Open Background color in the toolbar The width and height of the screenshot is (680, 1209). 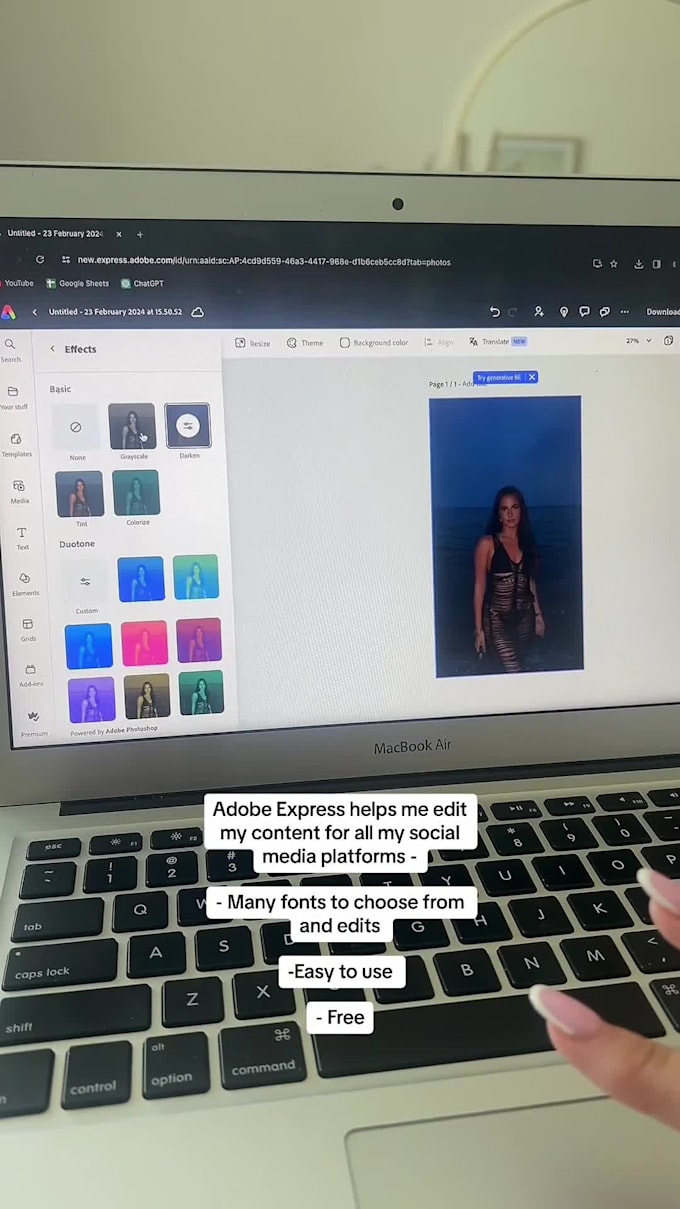click(374, 343)
